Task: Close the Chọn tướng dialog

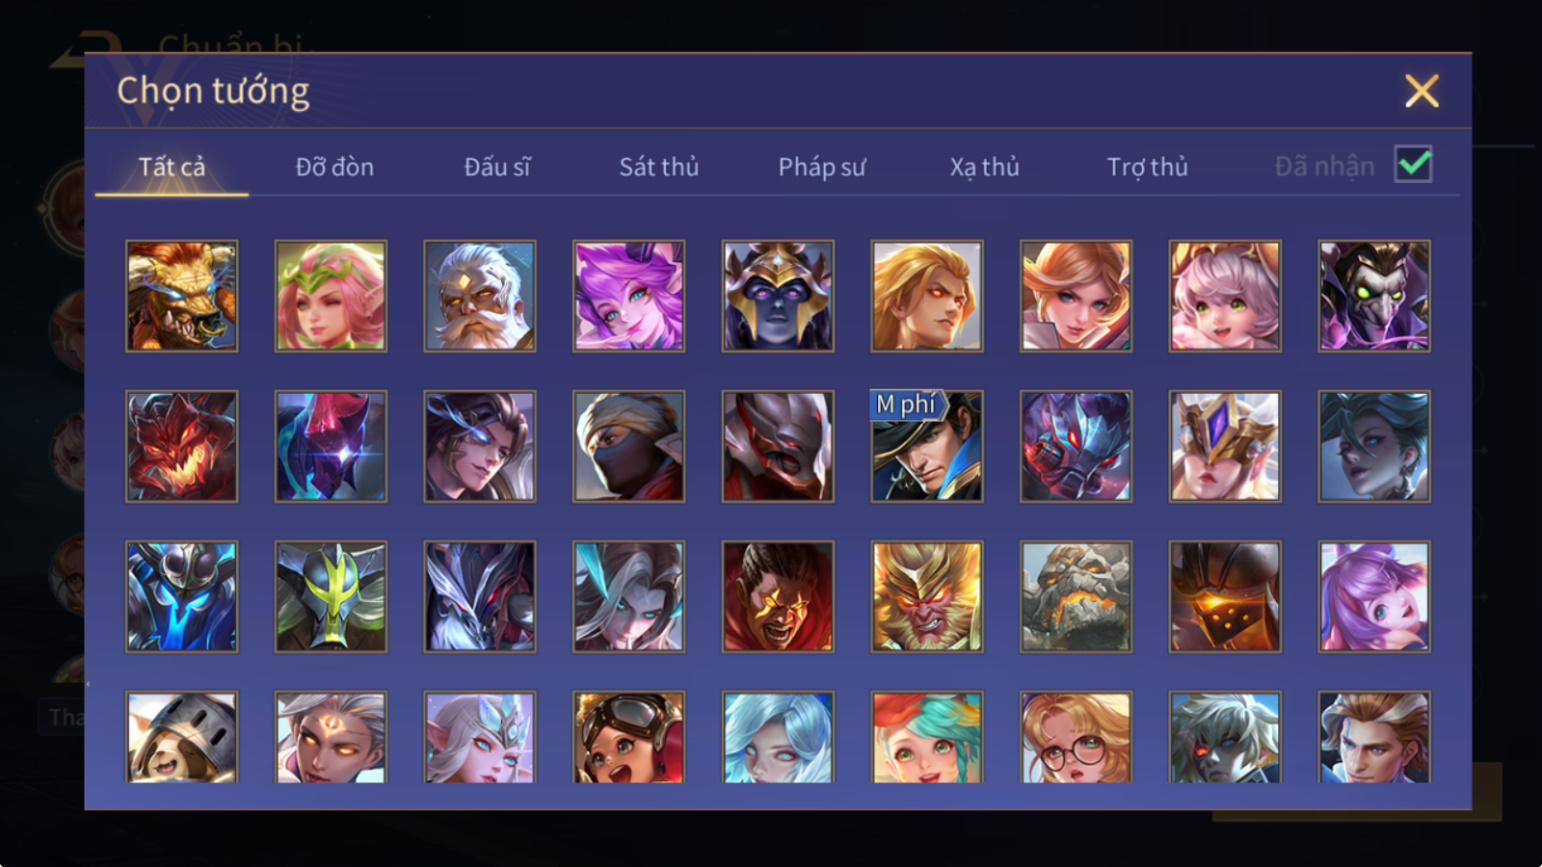Action: [1421, 91]
